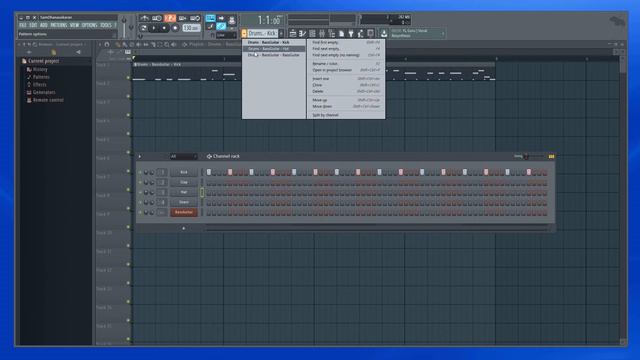Screen dimensions: 640x360
Task: Mute the Snare channel LED
Action: pos(140,202)
